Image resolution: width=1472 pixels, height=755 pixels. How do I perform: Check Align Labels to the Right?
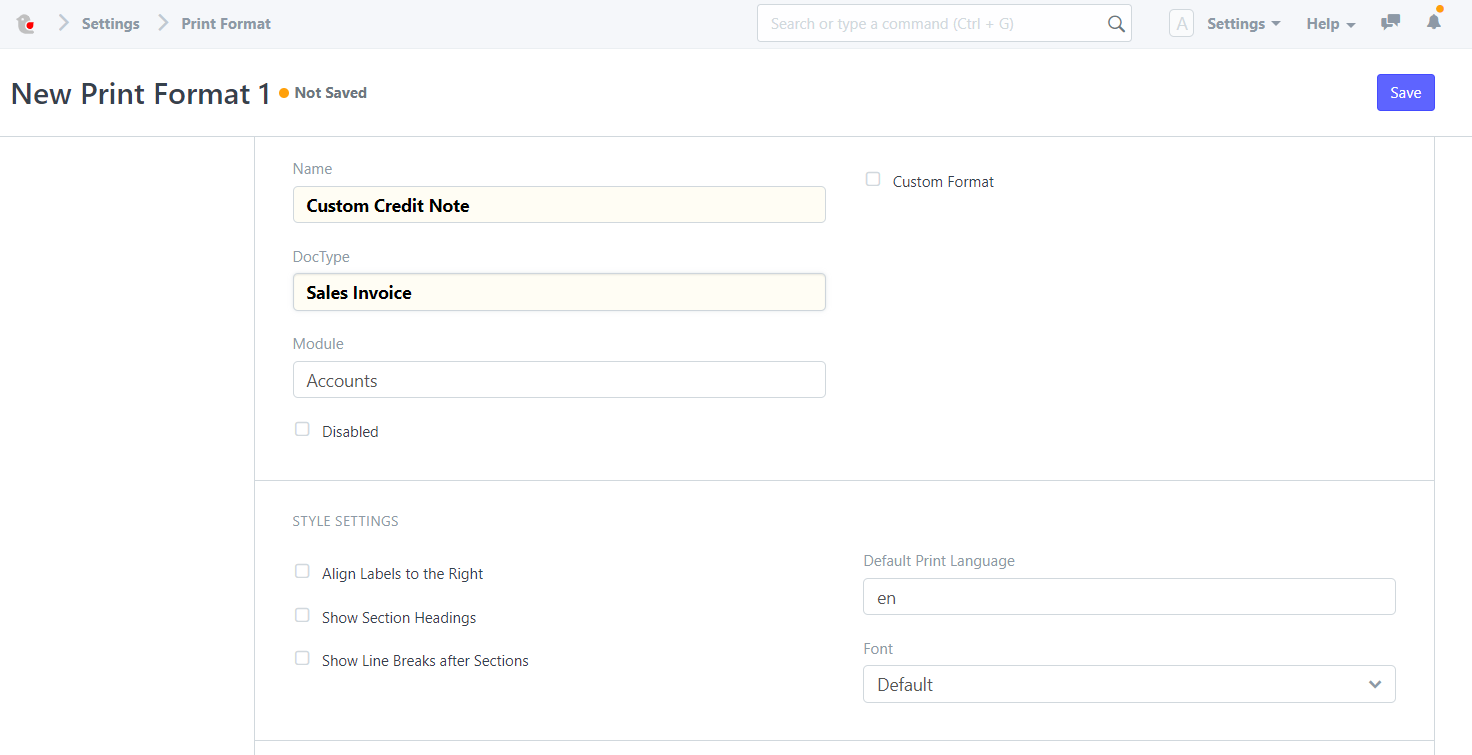(x=302, y=571)
